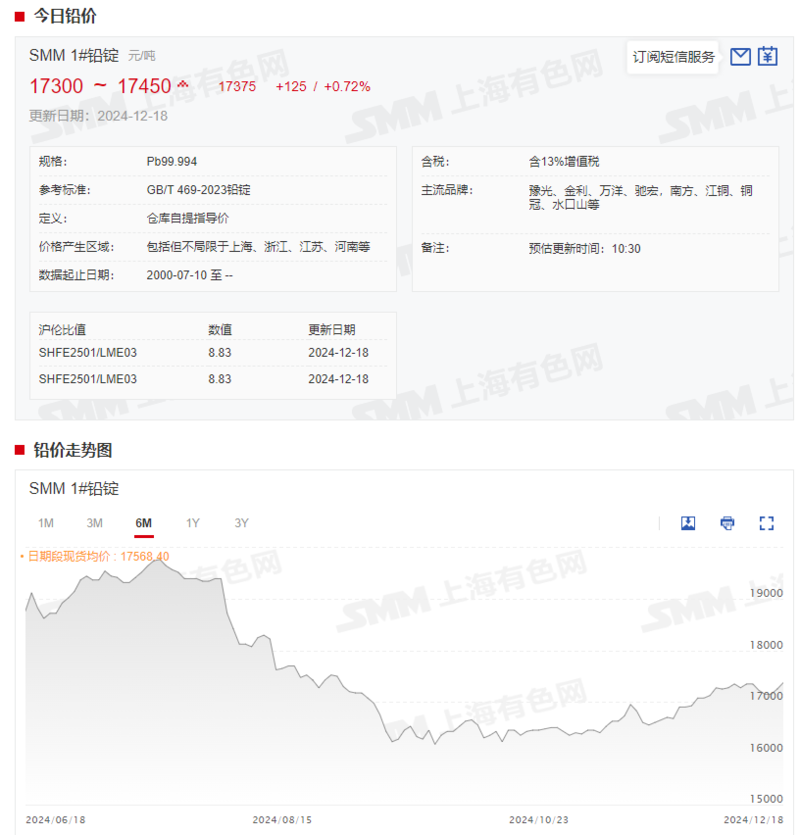Switch chart to 3Y range
This screenshot has height=835, width=800.
pyautogui.click(x=241, y=523)
